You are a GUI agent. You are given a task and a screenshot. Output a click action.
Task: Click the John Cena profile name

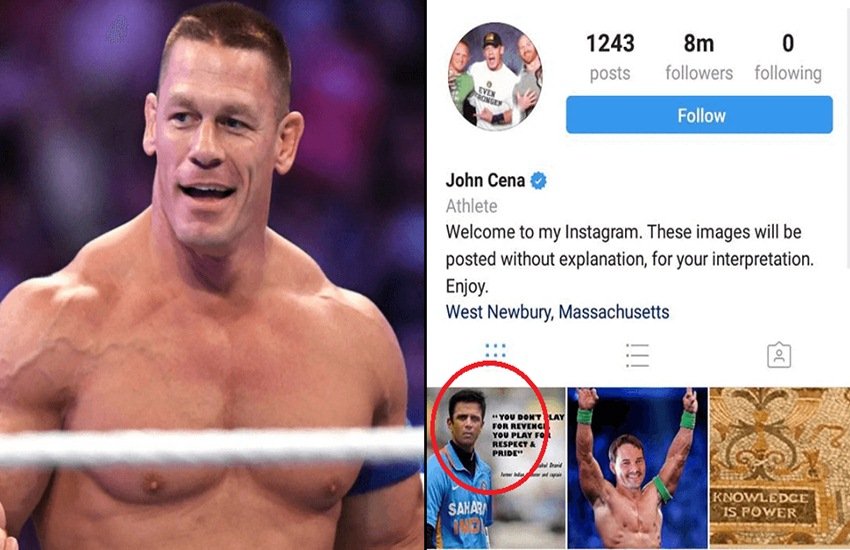click(485, 180)
